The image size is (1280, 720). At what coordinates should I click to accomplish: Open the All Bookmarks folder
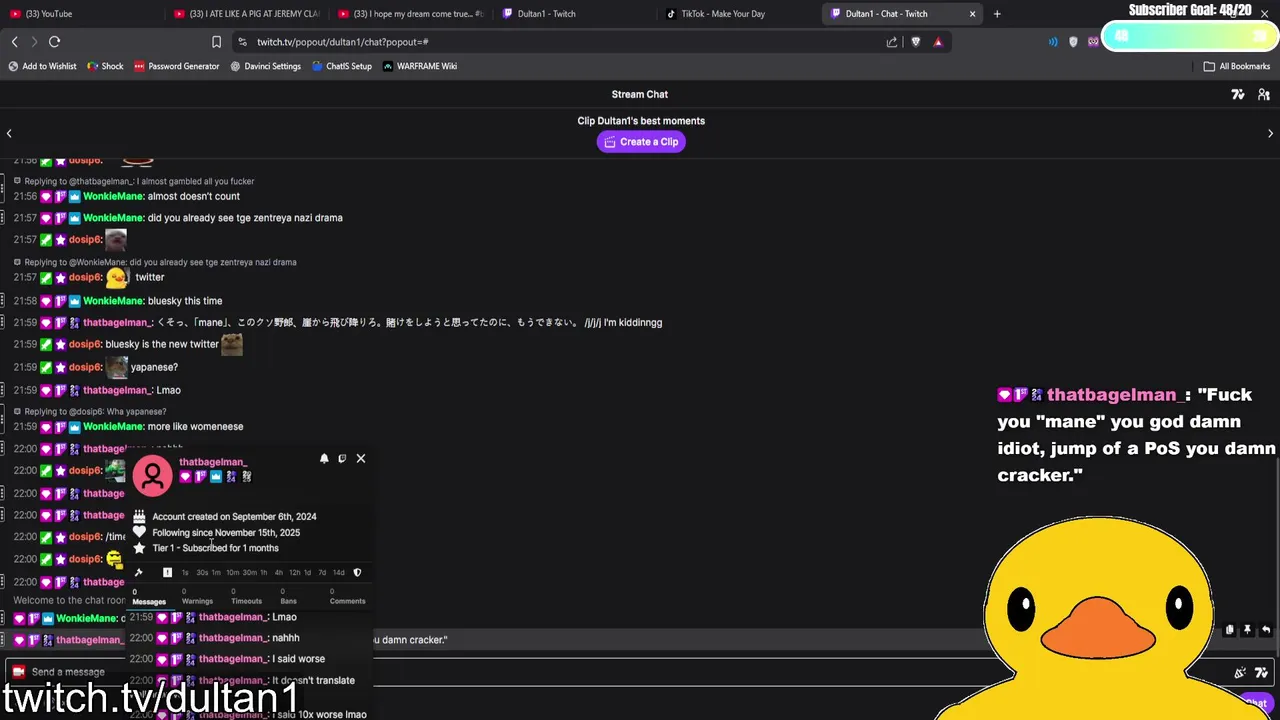pos(1236,66)
